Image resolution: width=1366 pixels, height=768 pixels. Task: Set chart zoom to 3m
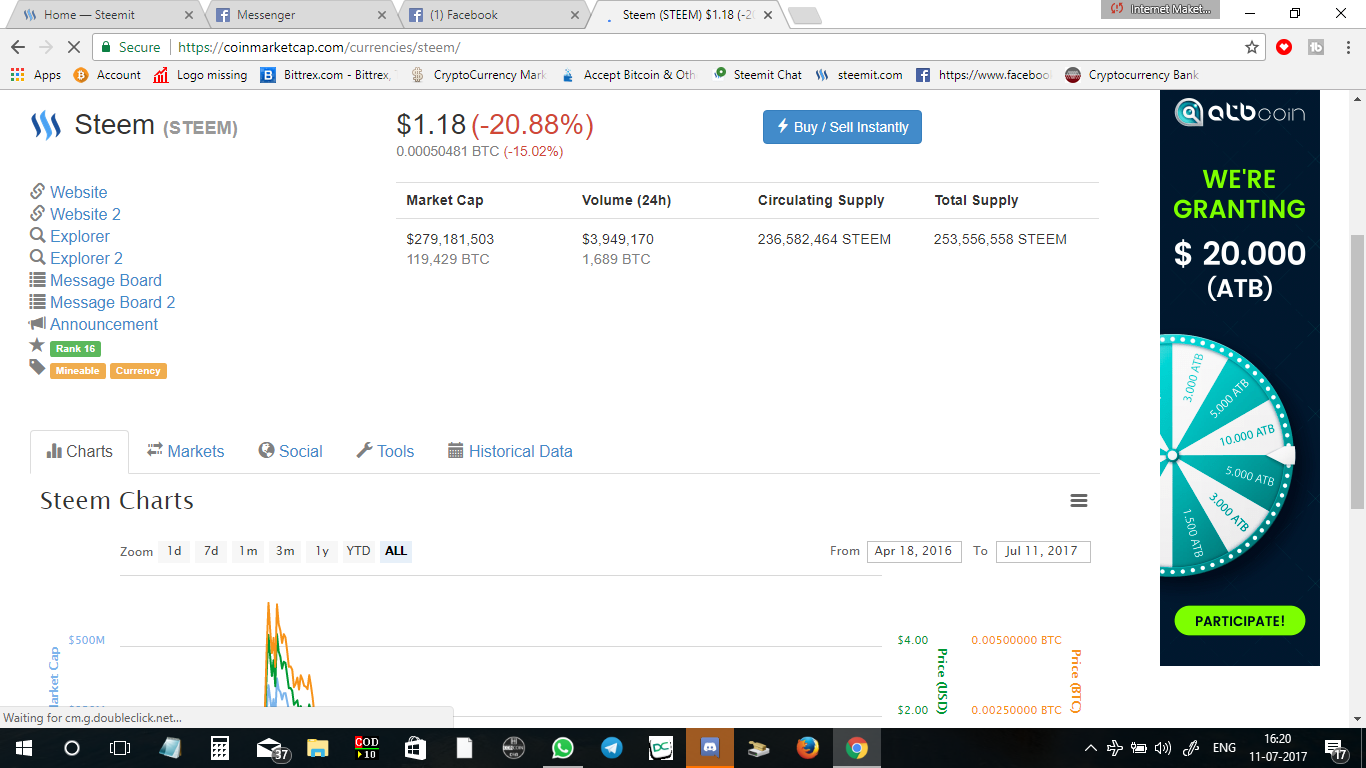[285, 551]
